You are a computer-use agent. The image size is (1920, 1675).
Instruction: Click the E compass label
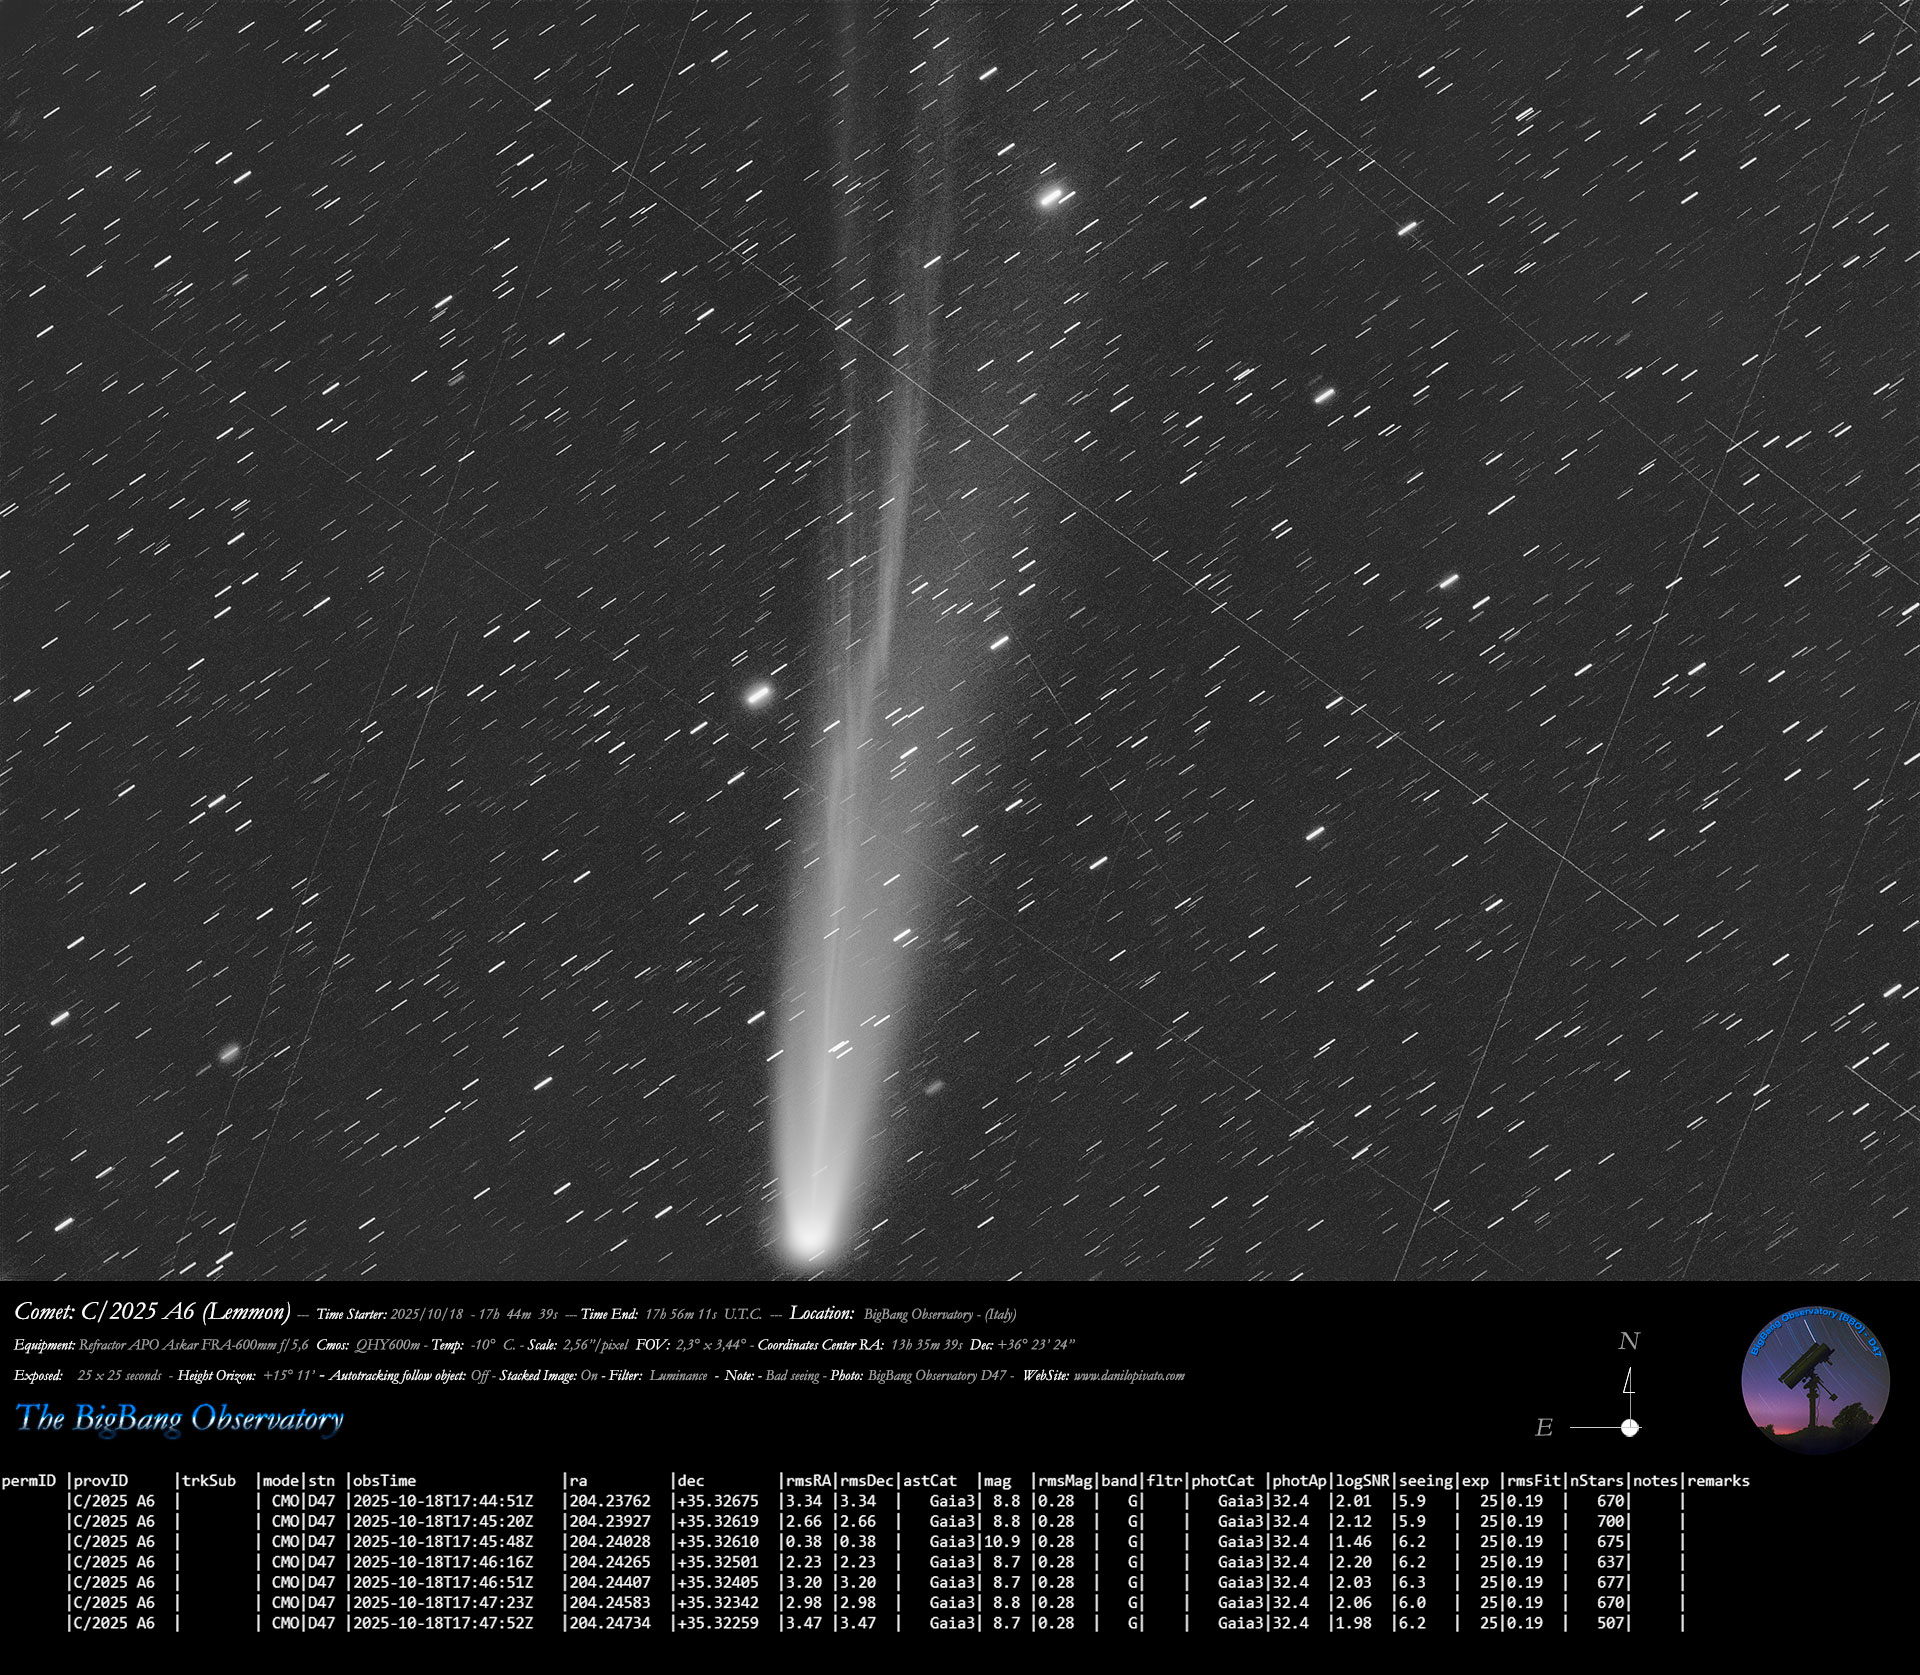1544,1428
